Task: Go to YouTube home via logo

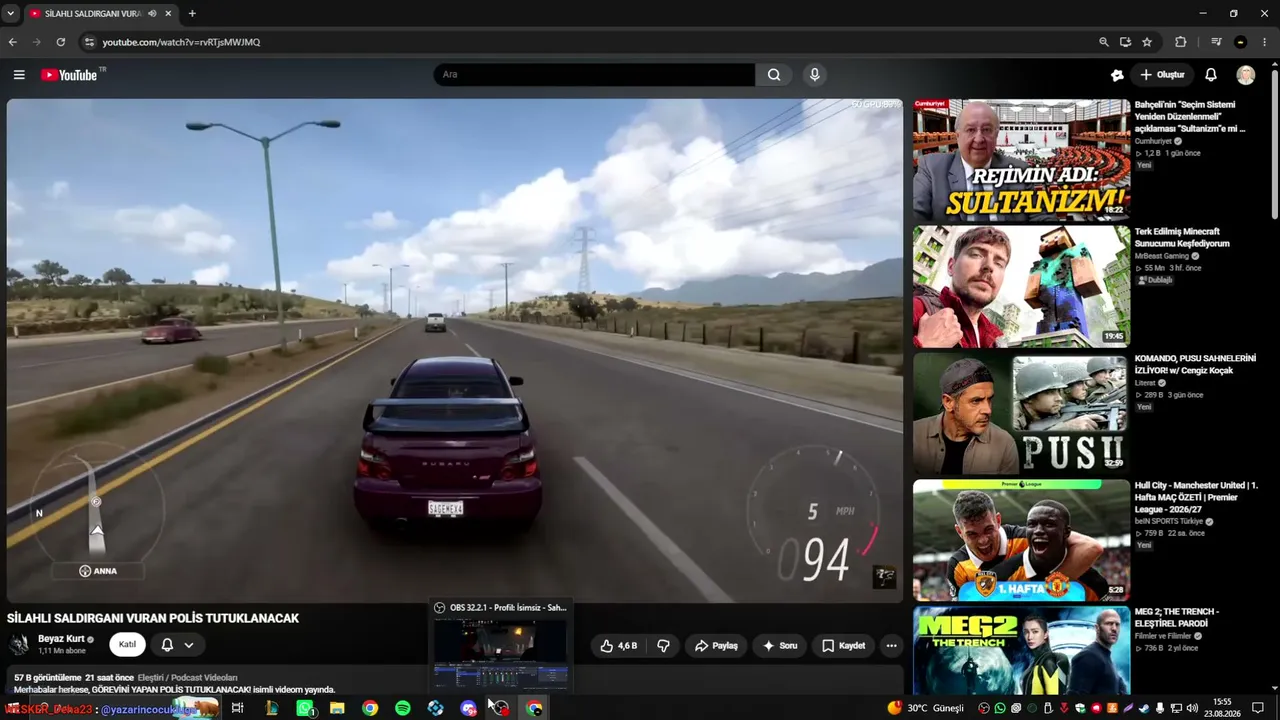Action: click(x=69, y=75)
